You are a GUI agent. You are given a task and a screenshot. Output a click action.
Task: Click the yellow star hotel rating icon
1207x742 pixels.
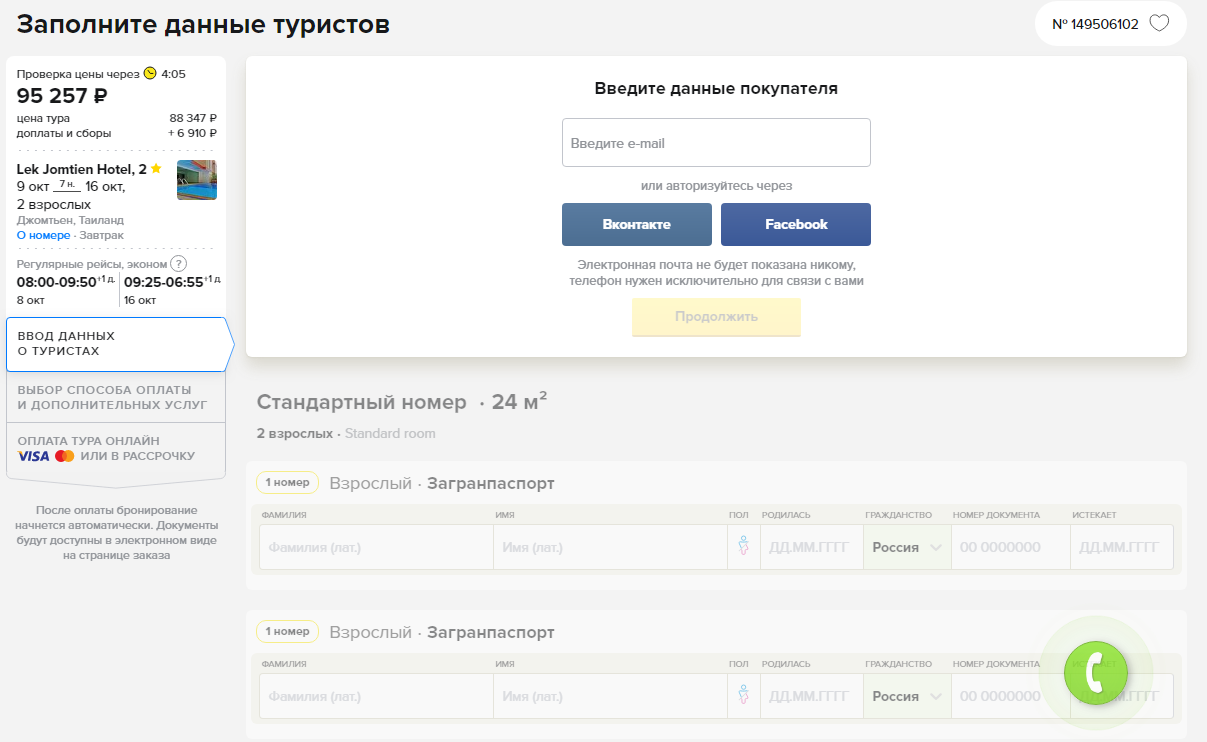(x=156, y=169)
